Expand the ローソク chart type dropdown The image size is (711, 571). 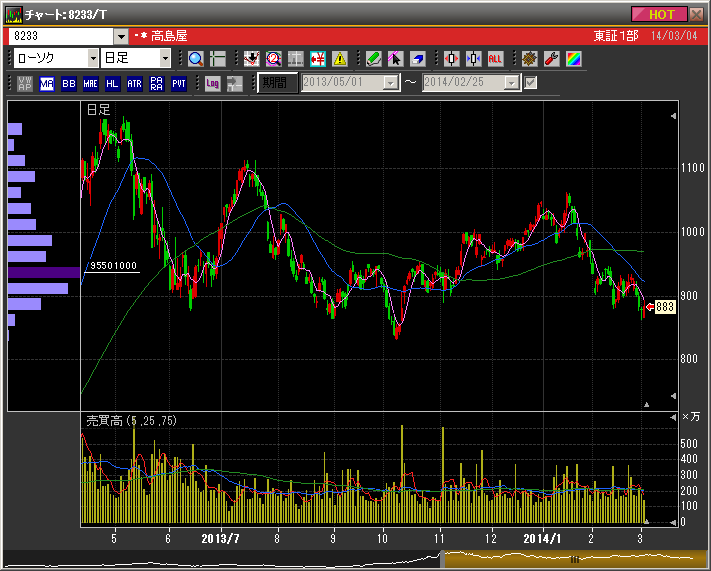[x=92, y=58]
